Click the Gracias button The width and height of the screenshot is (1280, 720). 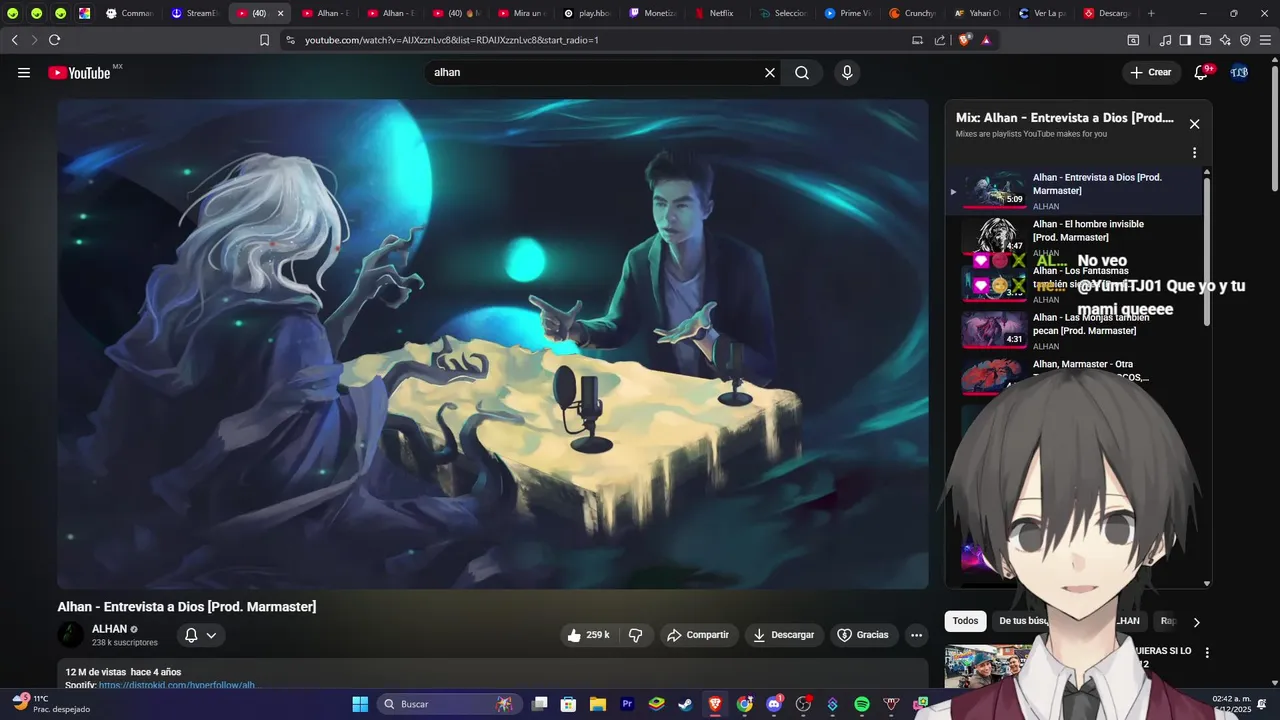click(862, 635)
